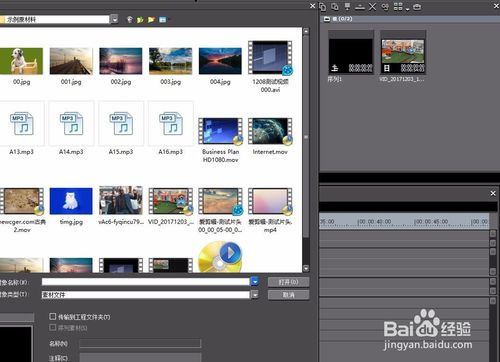Screen dimensions: 500x362
Task: Click the comment (注释) input field
Action: pos(140,358)
